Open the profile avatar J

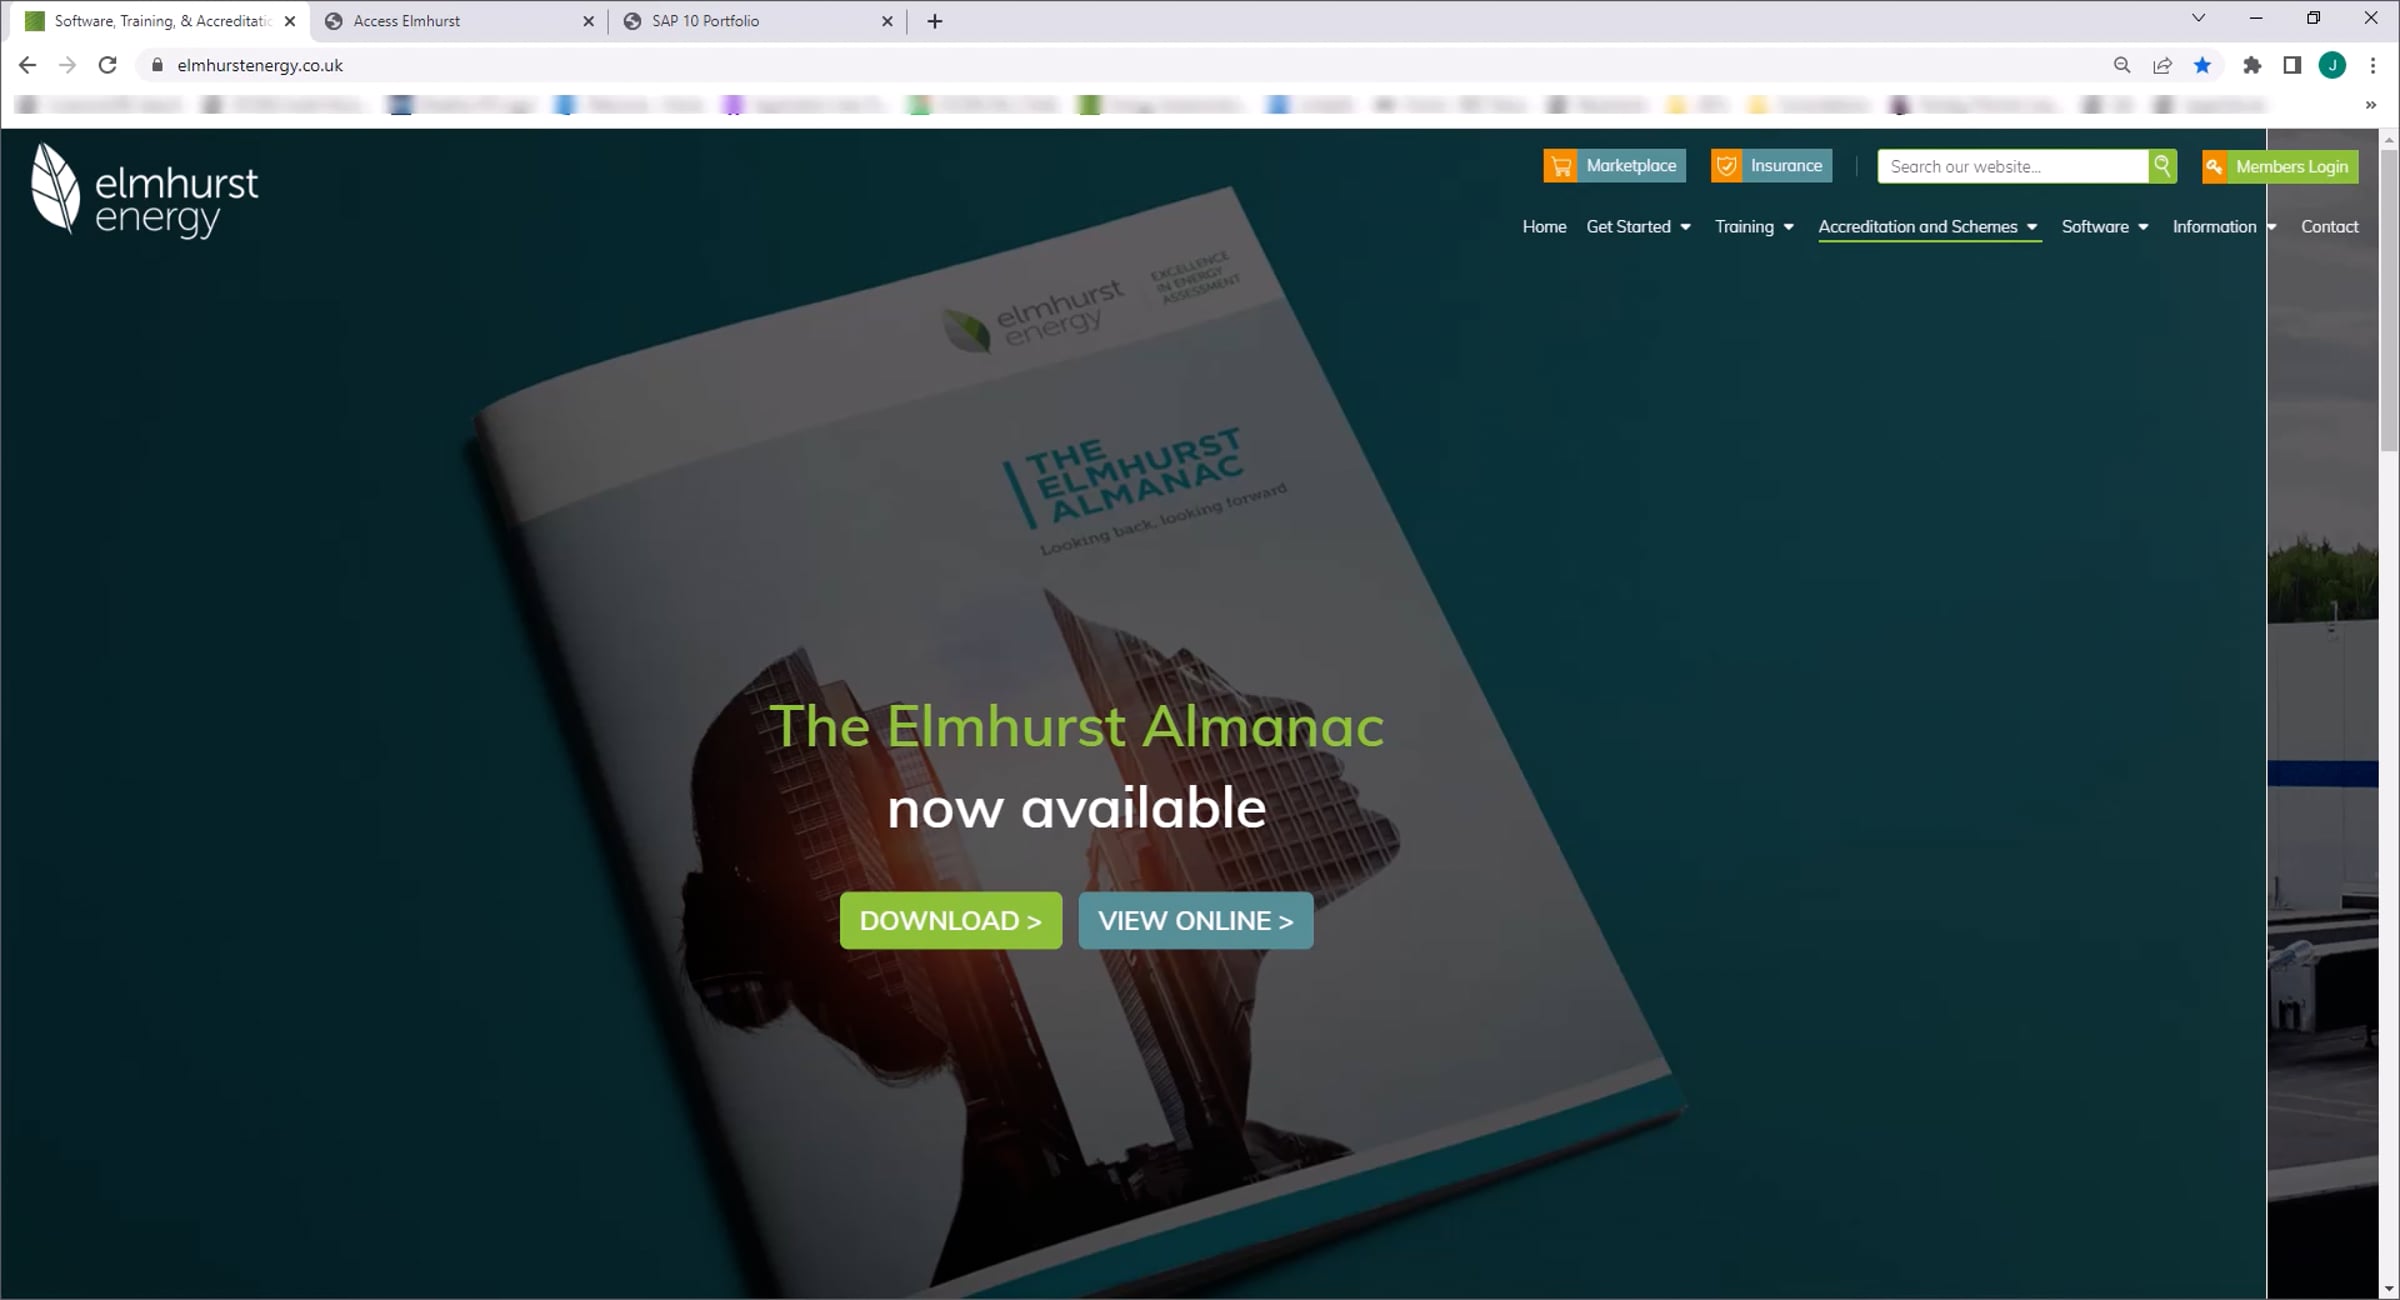pyautogui.click(x=2332, y=65)
